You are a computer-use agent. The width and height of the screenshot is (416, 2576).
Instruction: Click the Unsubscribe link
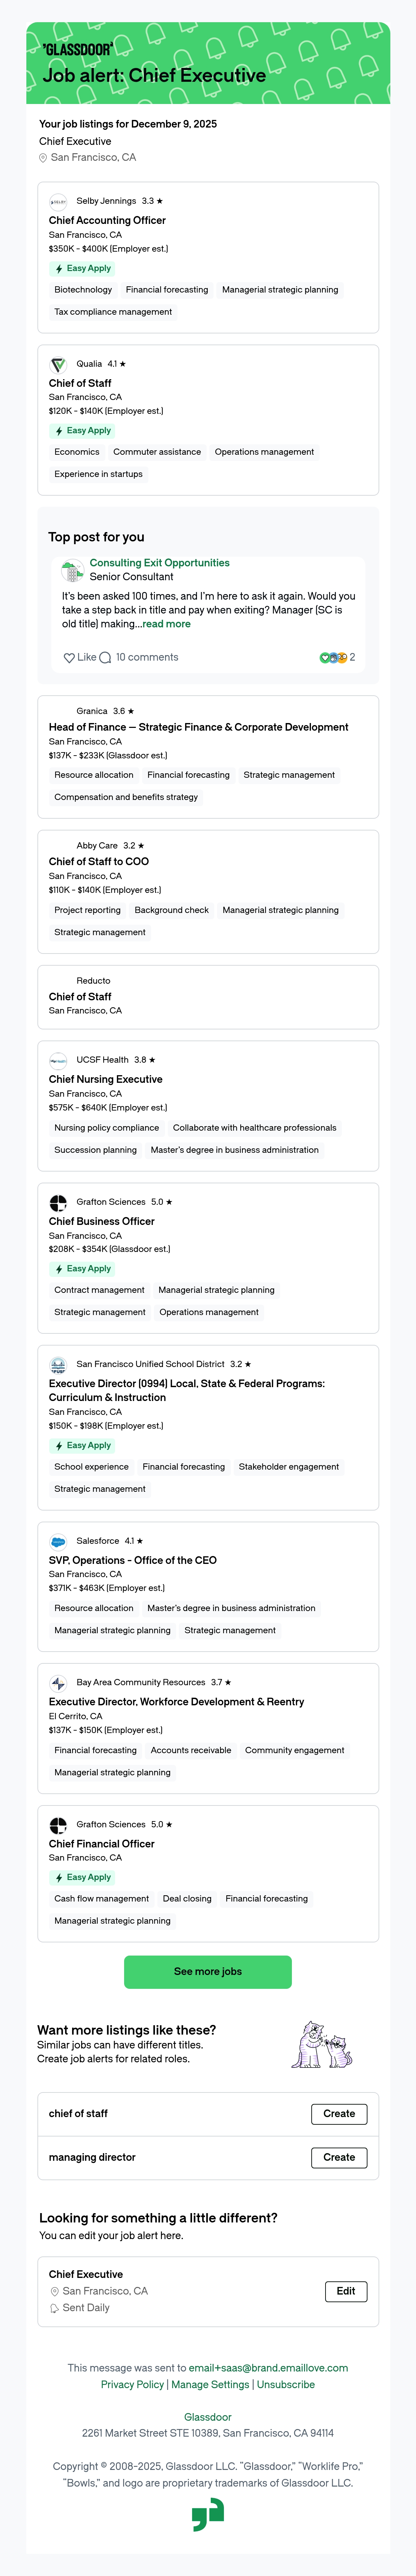click(286, 2385)
